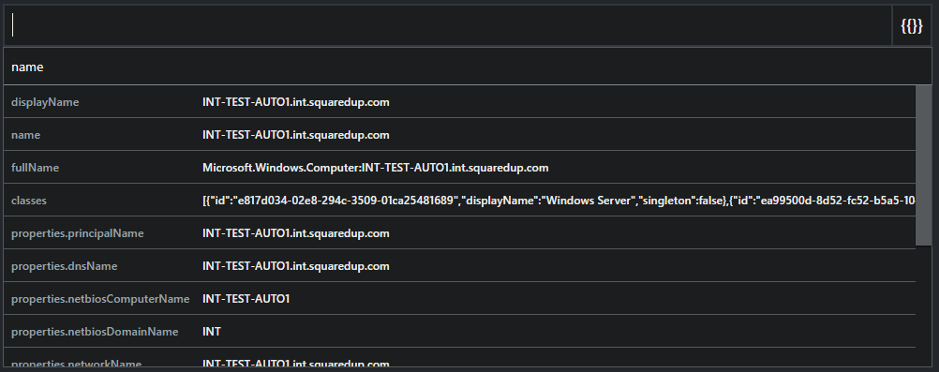Click the dnsName value text
Viewport: 939px width, 372px height.
296,266
